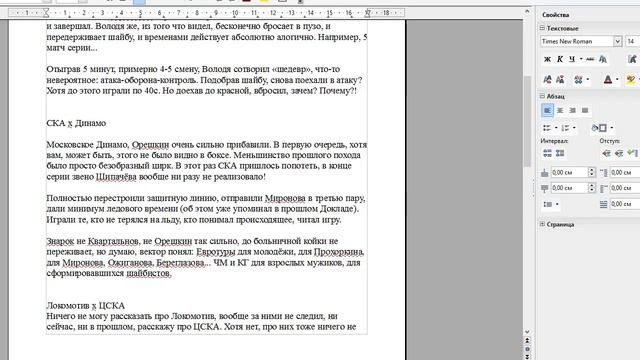
Task: Open underline style dropdown arrow
Action: tap(581, 60)
